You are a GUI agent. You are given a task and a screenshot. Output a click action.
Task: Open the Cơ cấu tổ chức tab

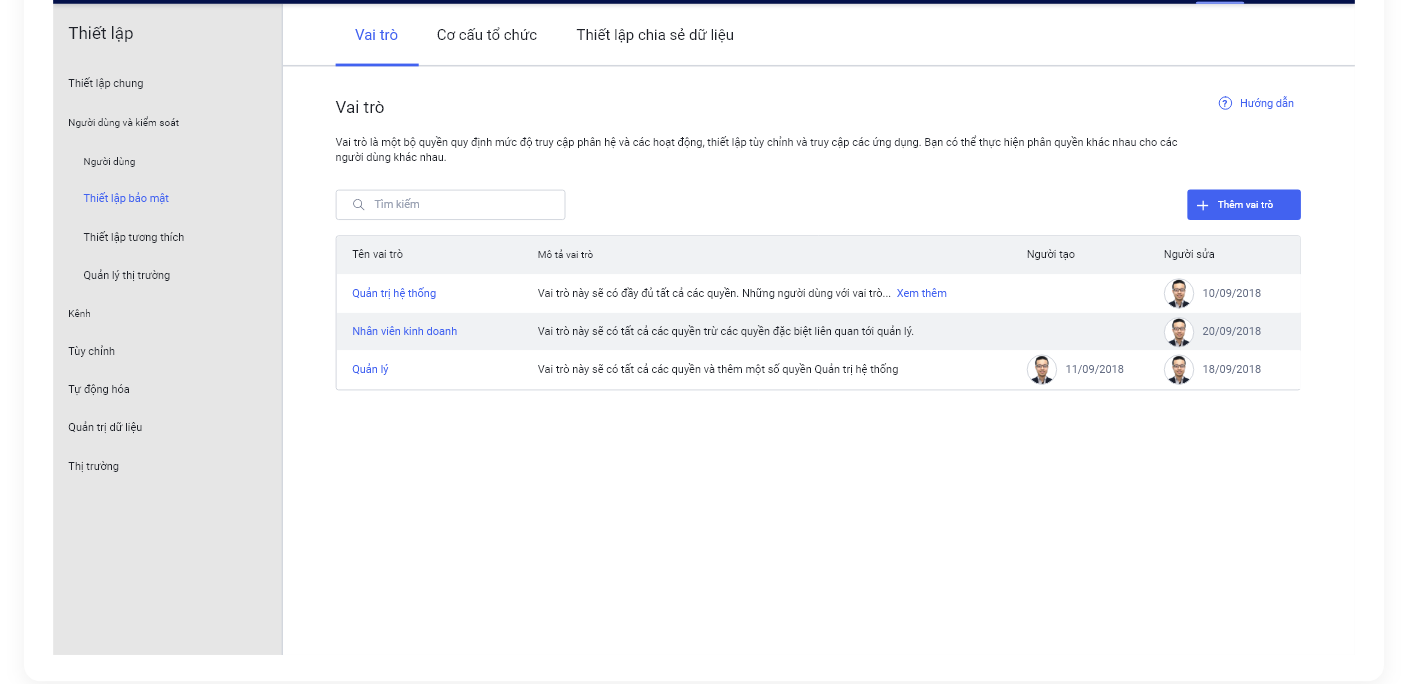click(x=487, y=35)
